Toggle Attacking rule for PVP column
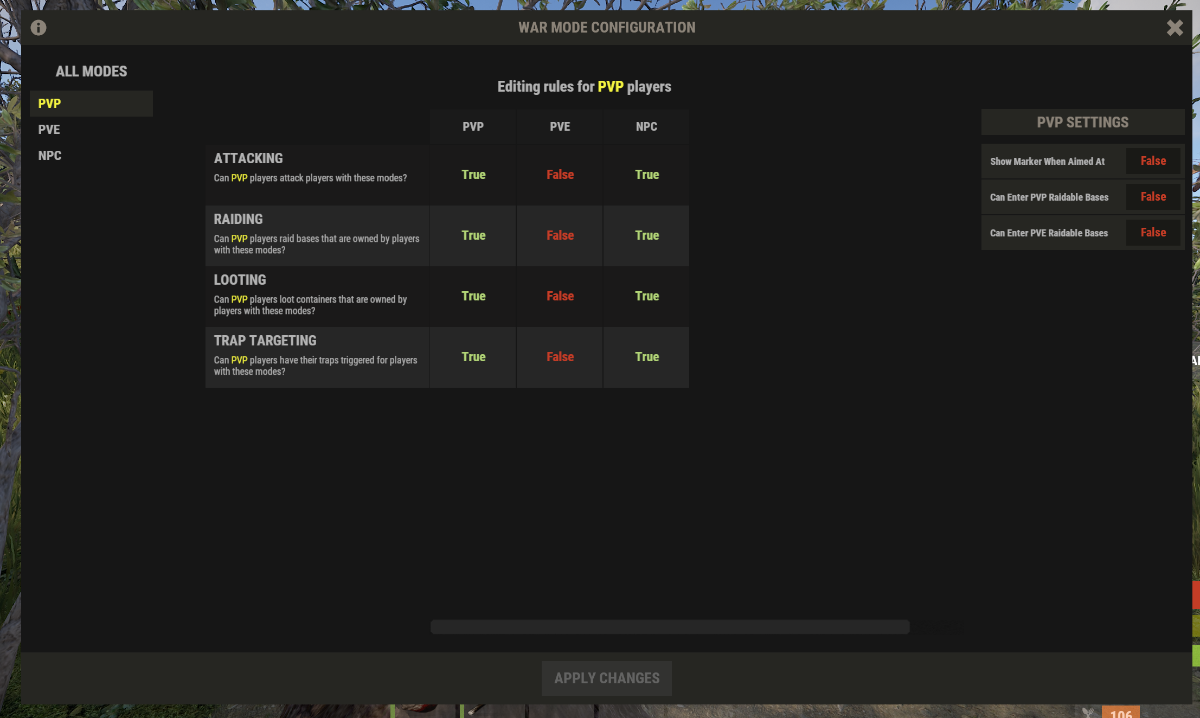Screen dimensions: 1200x718 (473, 175)
